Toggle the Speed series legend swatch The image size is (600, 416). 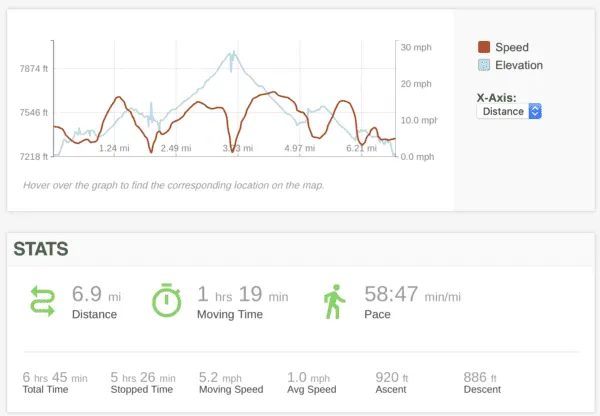(484, 47)
